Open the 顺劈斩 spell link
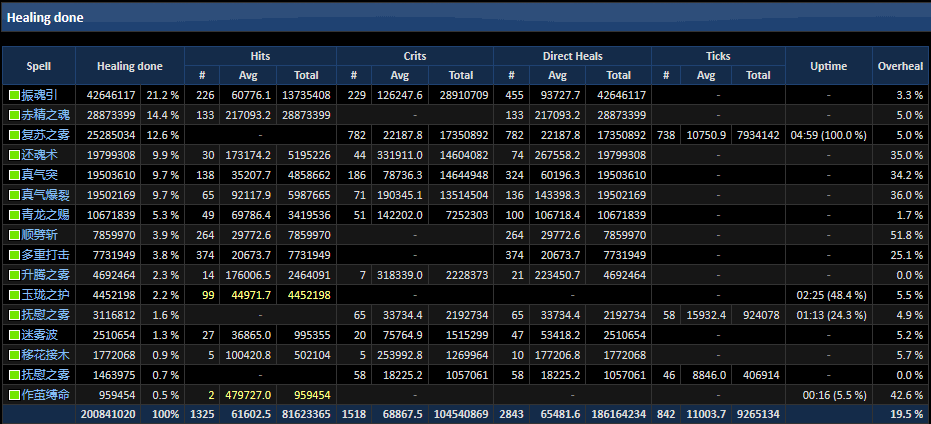The height and width of the screenshot is (424, 931). (40, 235)
